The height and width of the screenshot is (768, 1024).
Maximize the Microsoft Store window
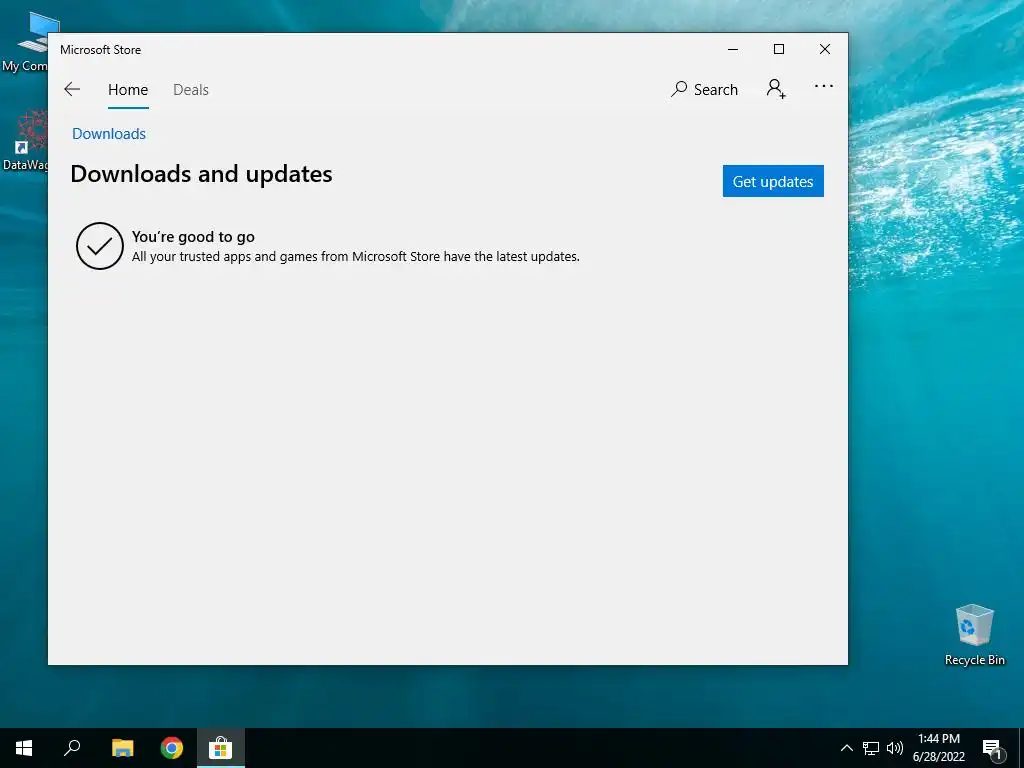(x=778, y=50)
